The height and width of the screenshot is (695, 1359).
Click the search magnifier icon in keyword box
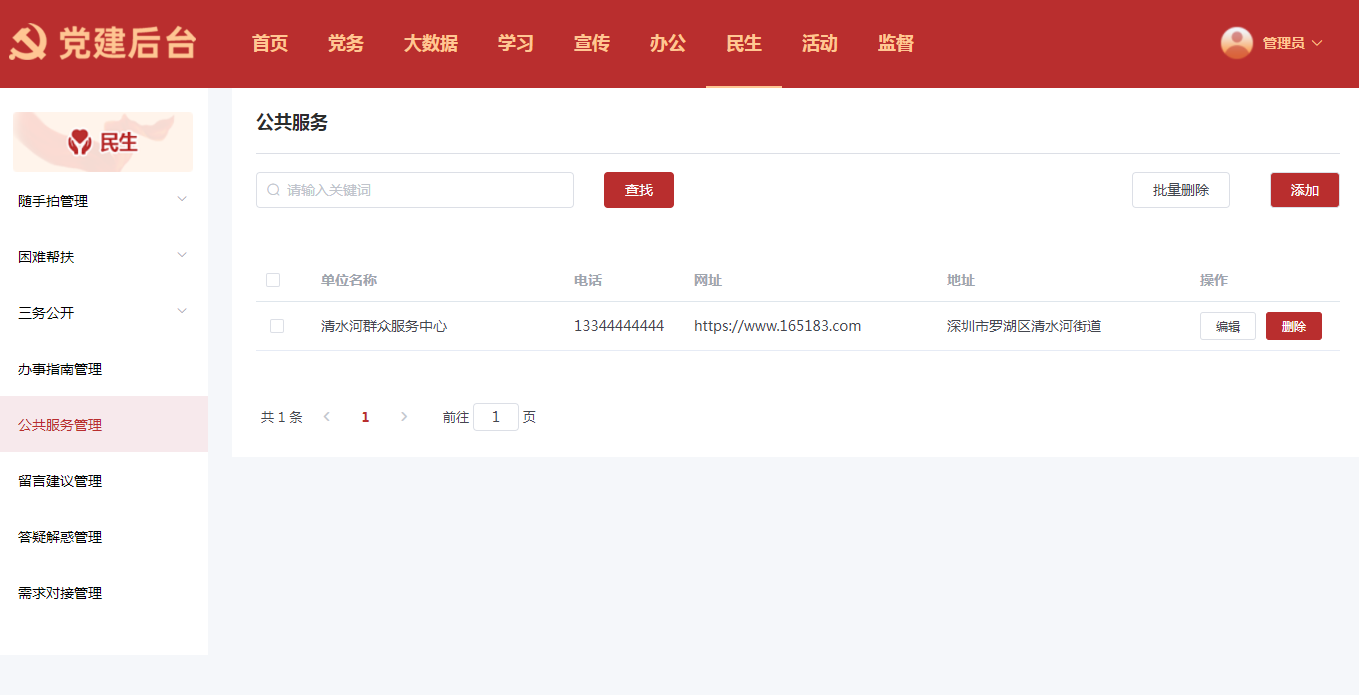tap(273, 190)
